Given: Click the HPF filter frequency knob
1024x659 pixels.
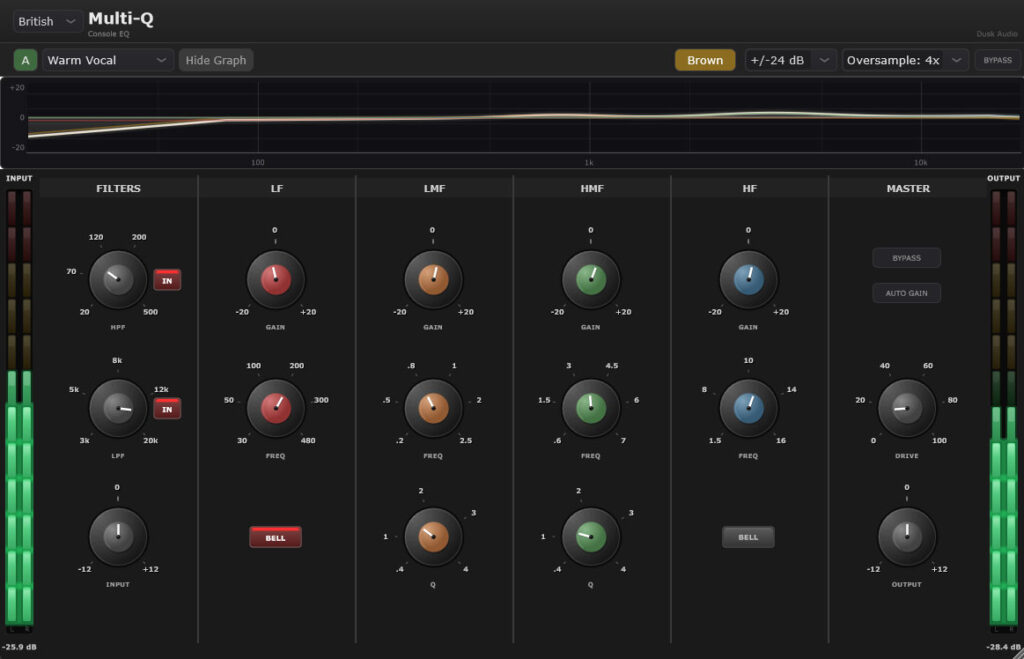Looking at the screenshot, I should click(118, 280).
